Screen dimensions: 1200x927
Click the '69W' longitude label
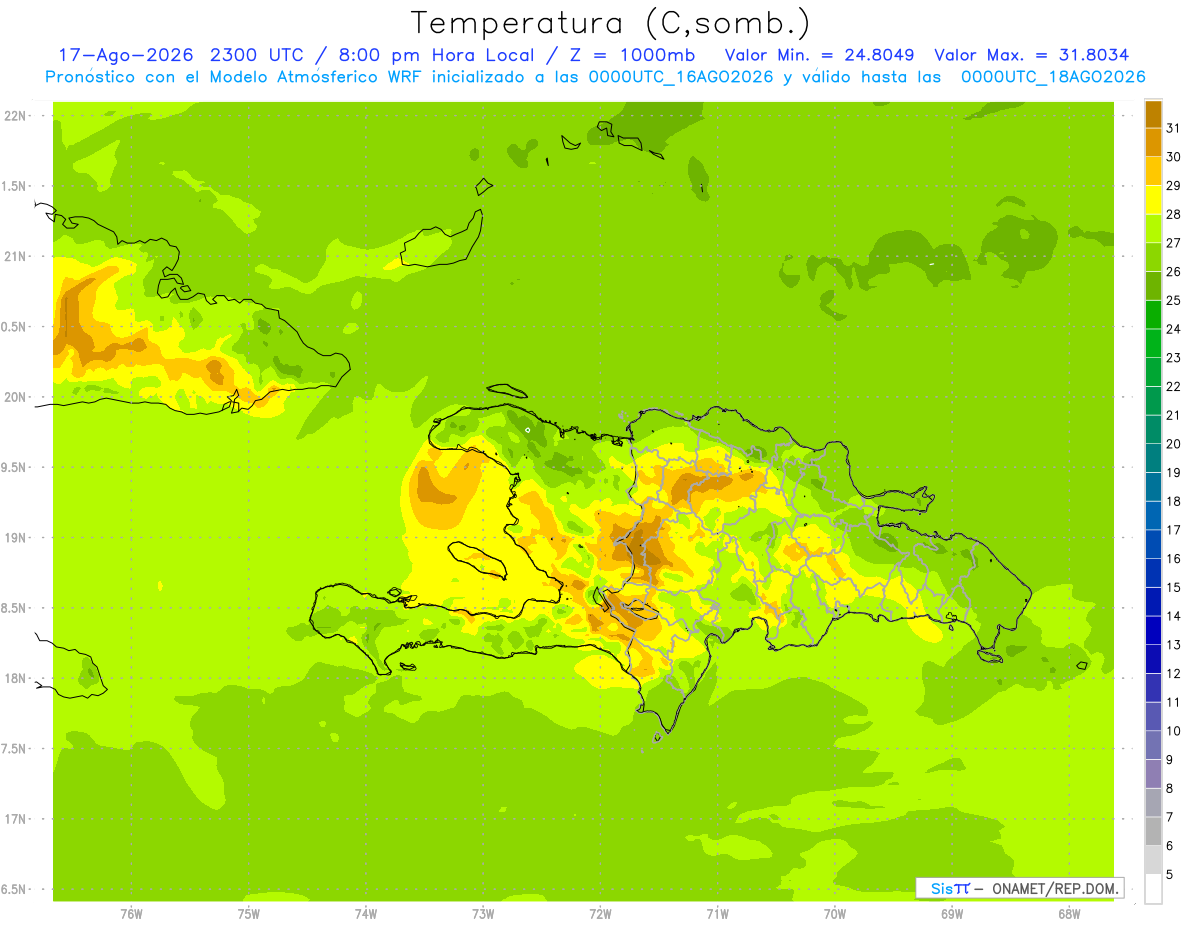click(x=952, y=914)
